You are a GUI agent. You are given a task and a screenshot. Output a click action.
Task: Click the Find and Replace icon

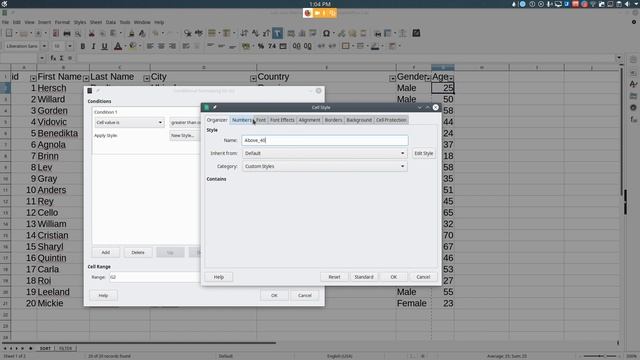tap(187, 33)
